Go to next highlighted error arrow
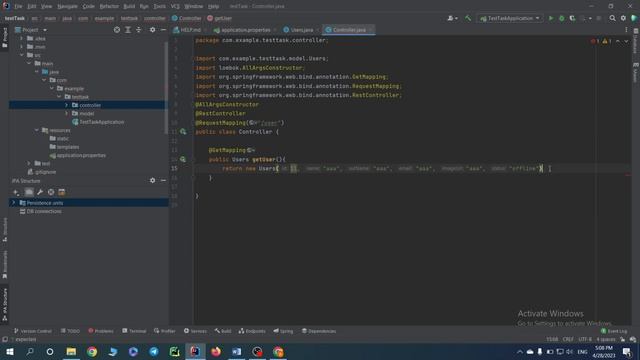640x360 pixels. tap(626, 41)
